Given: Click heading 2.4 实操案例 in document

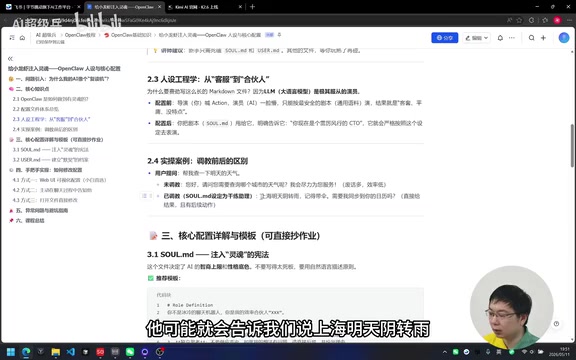Looking at the screenshot, I should (198, 161).
